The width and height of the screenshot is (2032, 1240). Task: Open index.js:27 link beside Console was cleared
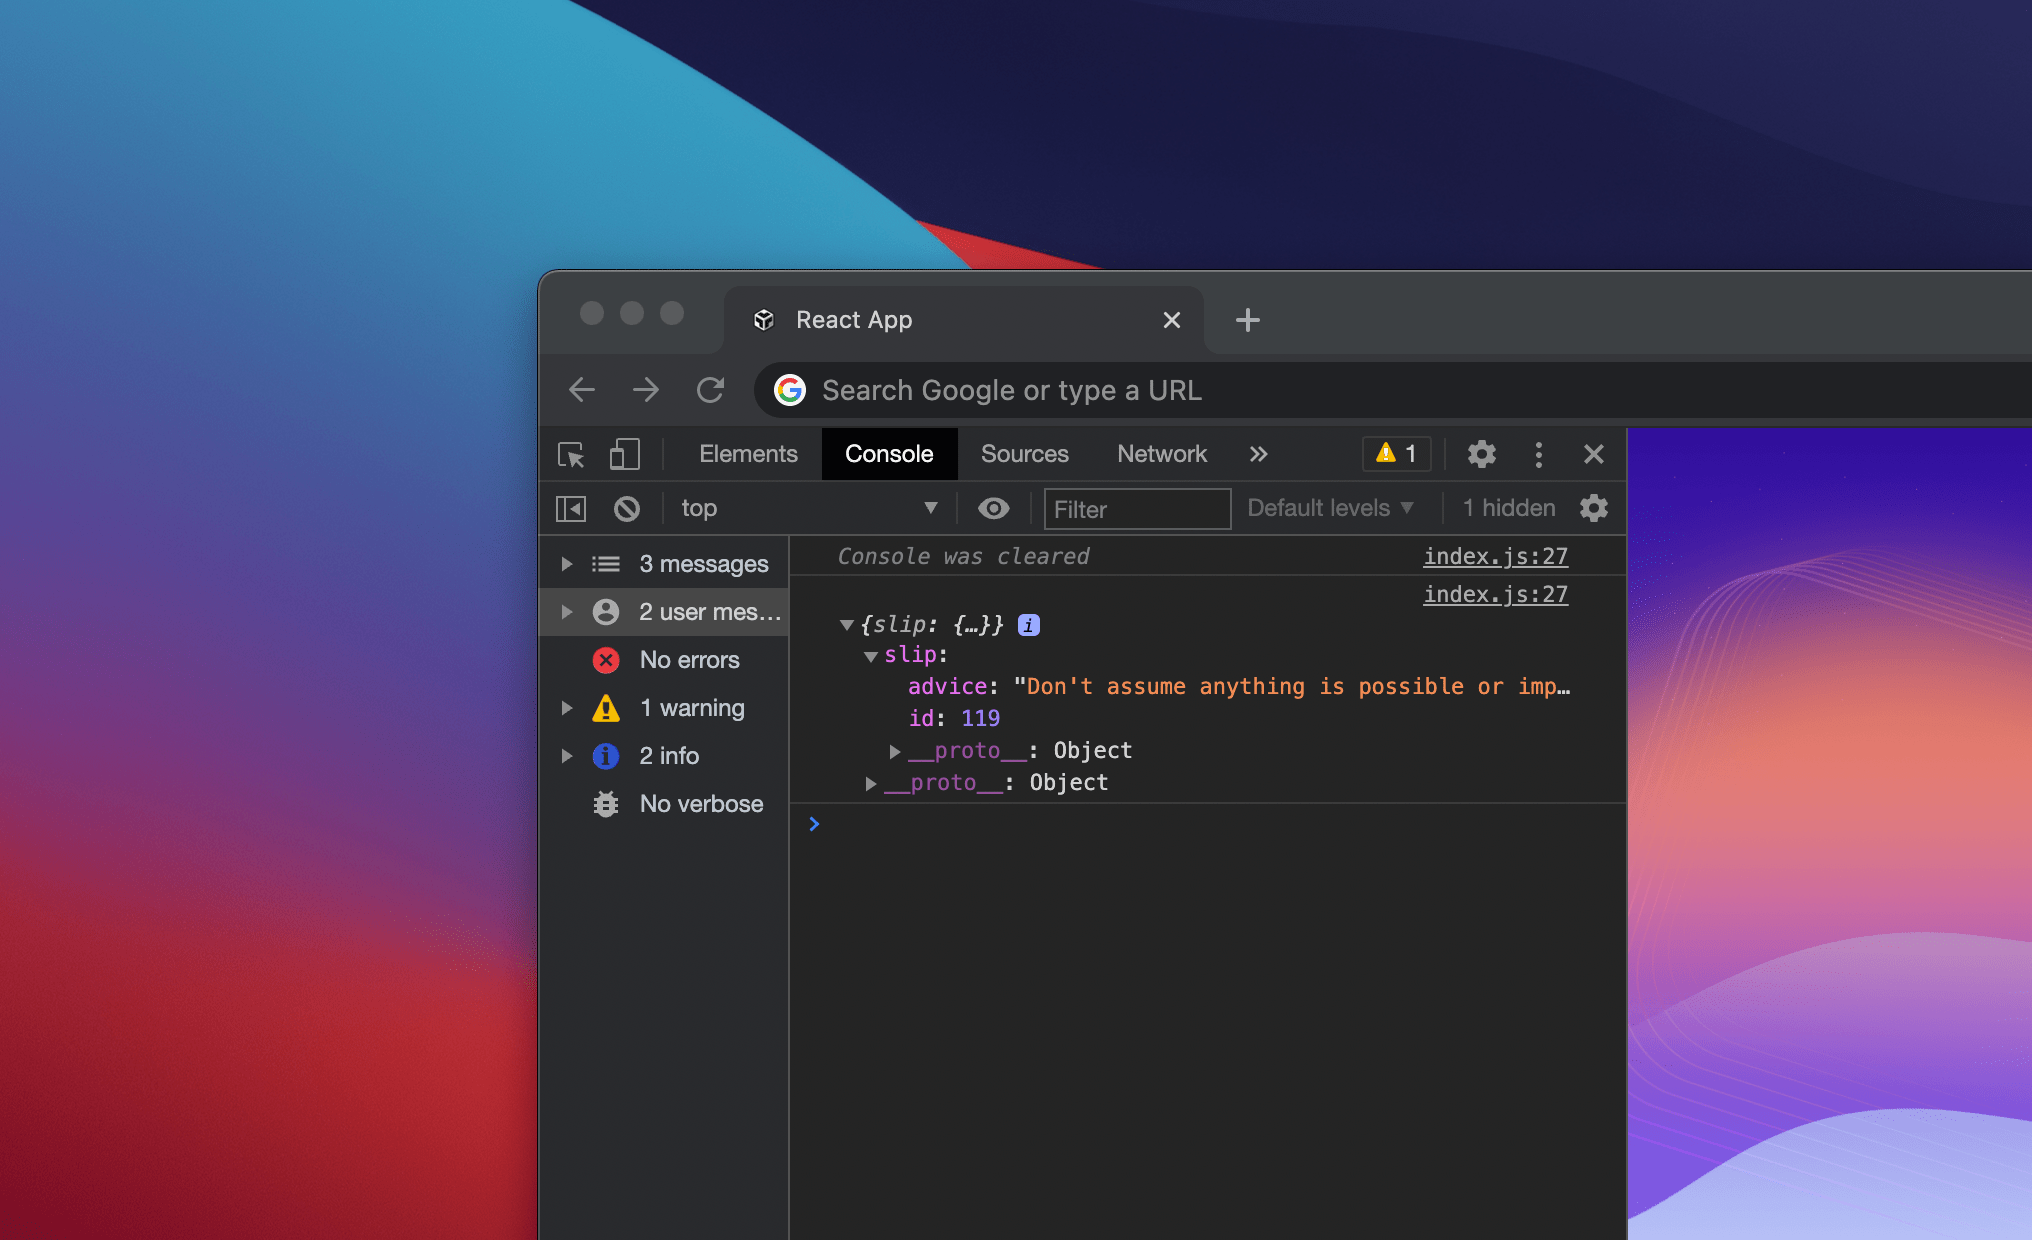click(x=1496, y=556)
